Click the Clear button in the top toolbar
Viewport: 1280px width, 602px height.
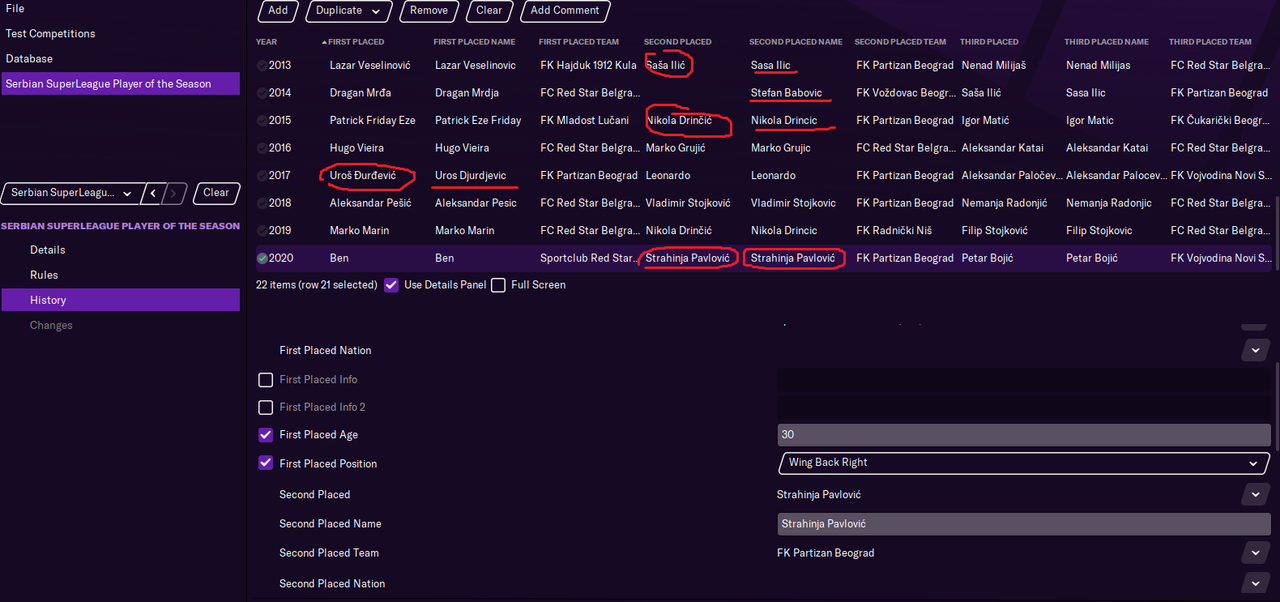489,11
